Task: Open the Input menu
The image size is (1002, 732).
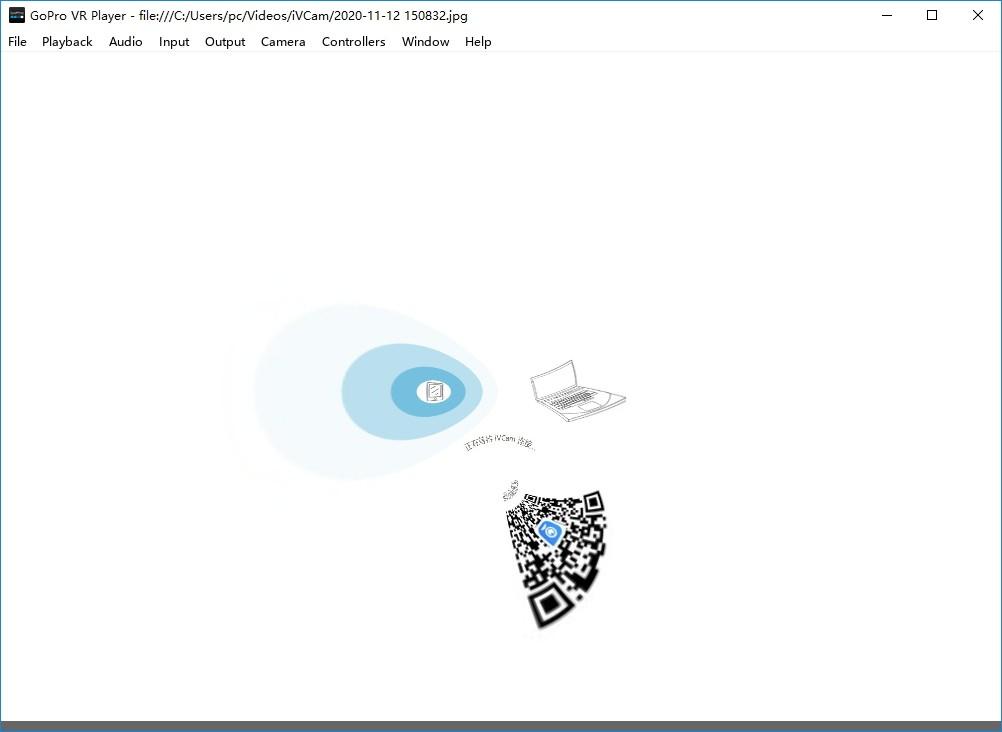Action: [174, 42]
